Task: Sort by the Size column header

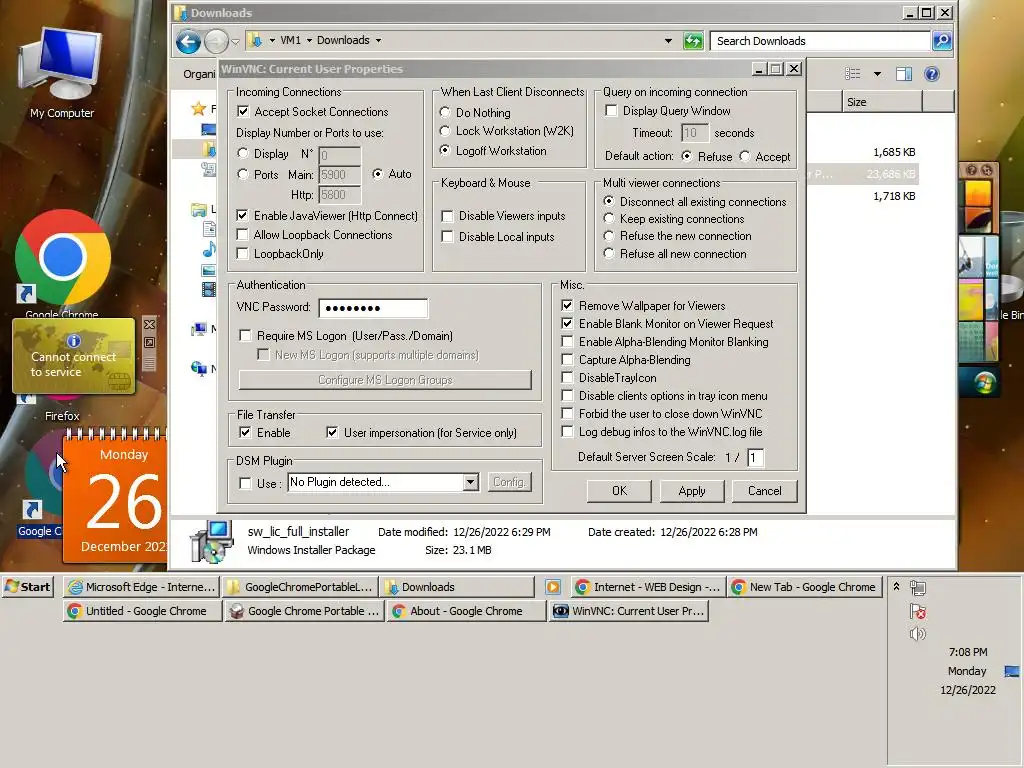Action: click(x=881, y=102)
